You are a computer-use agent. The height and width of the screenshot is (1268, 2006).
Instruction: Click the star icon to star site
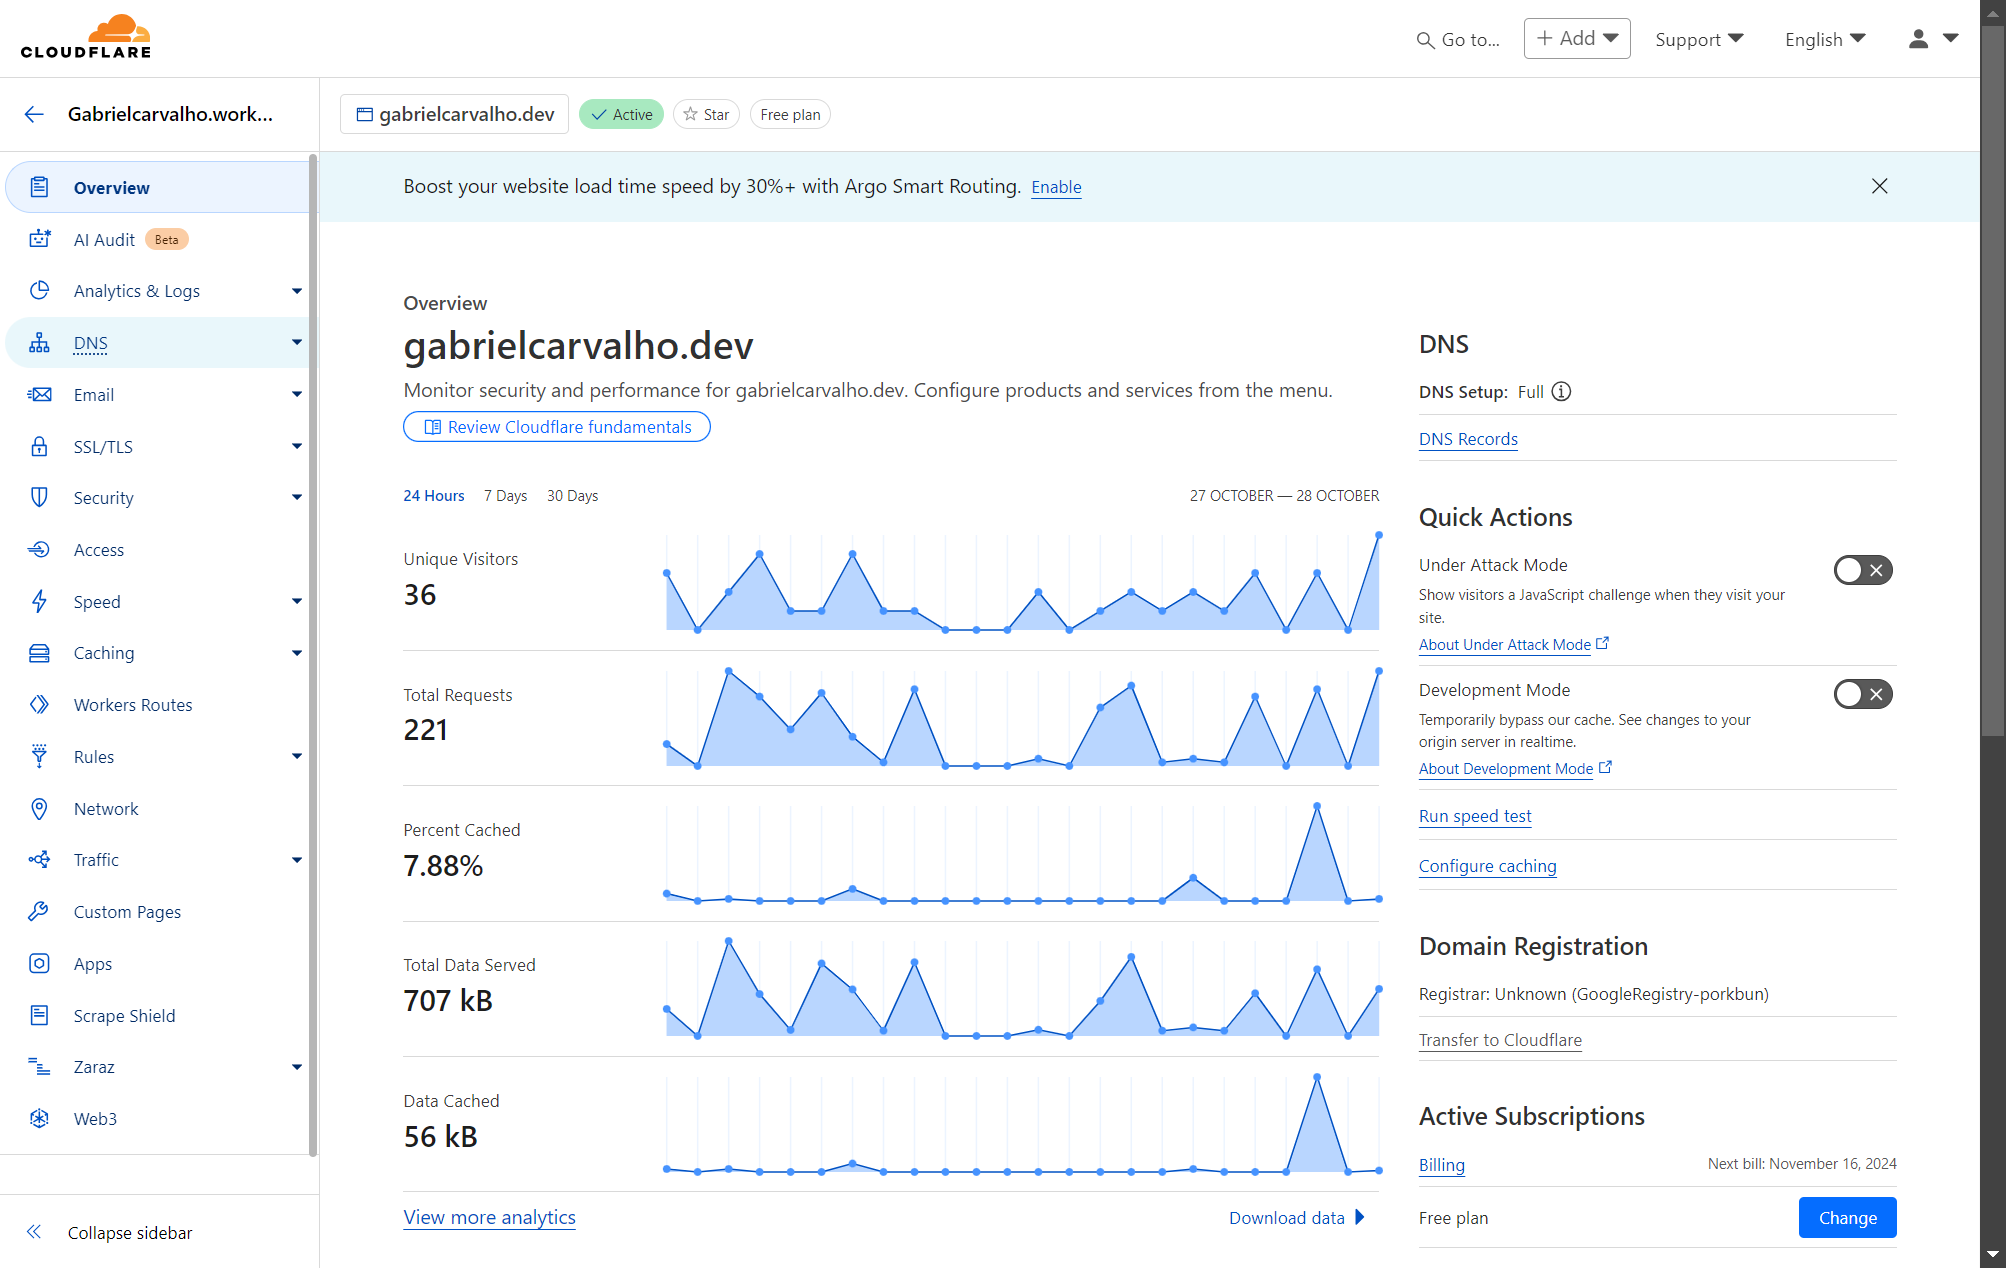tap(690, 114)
